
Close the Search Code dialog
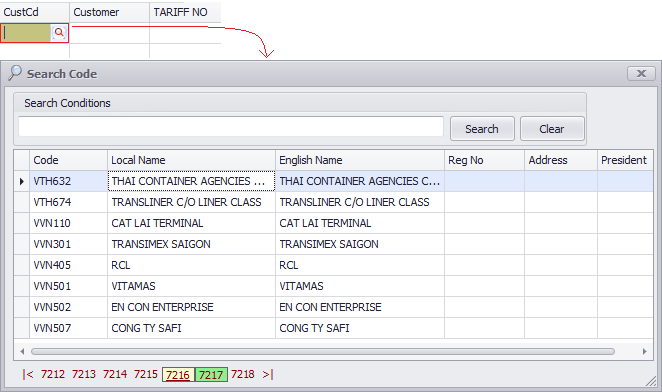pyautogui.click(x=641, y=74)
